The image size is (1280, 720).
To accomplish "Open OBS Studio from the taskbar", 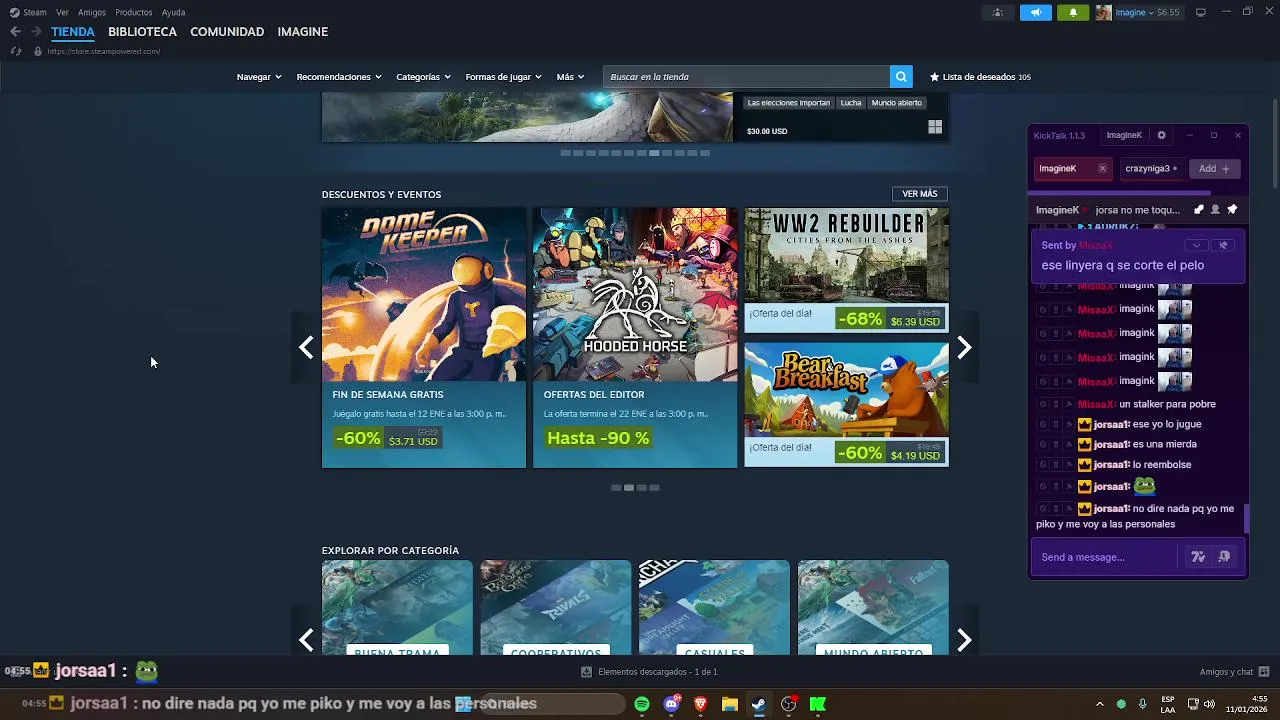I will (x=789, y=704).
